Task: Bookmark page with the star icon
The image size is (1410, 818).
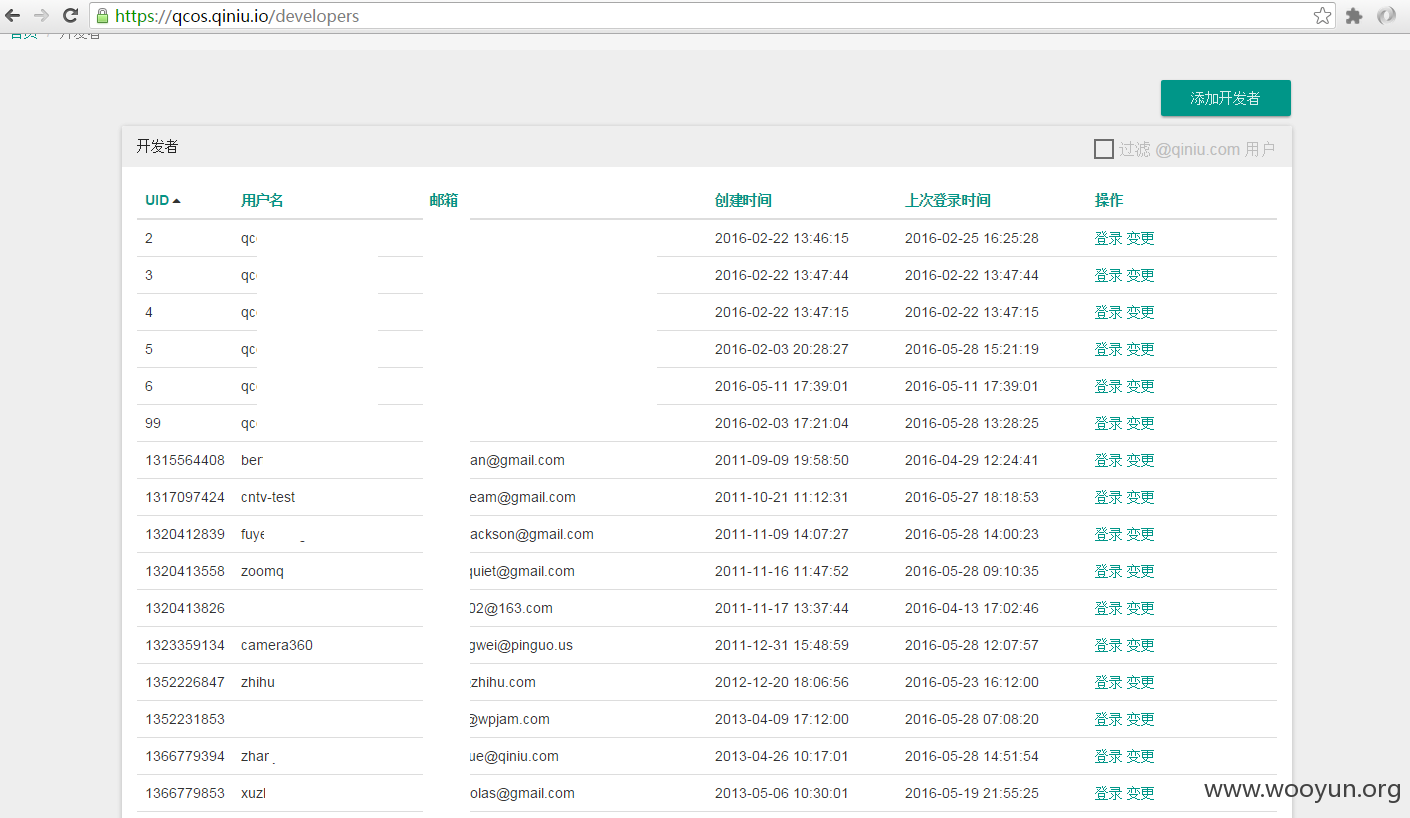Action: point(1322,15)
